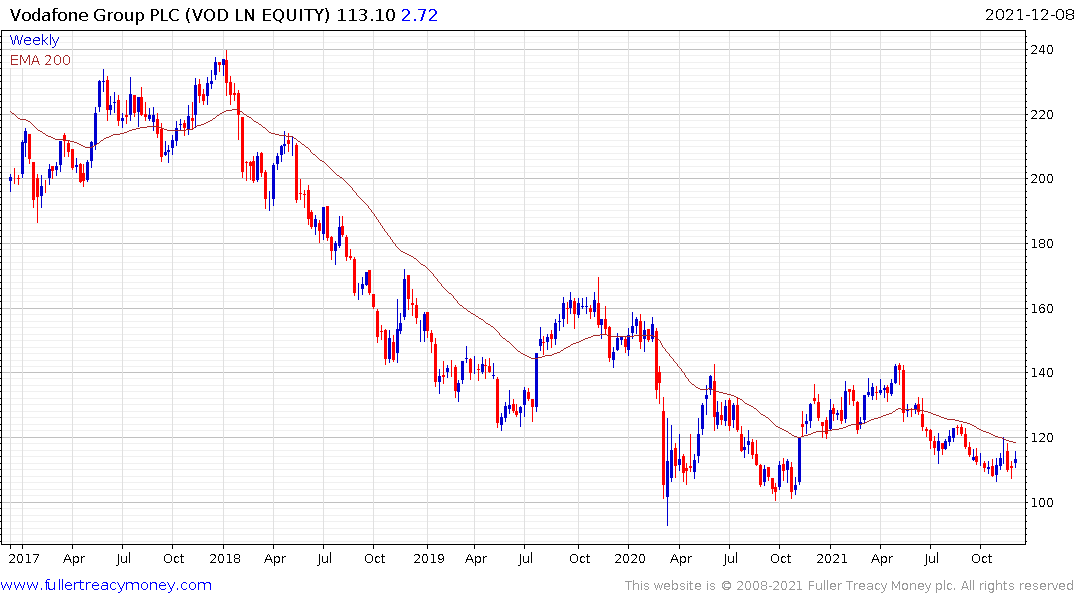Screen dimensions: 1075x600
Task: Click the 2017 year label on time axis
Action: [x=24, y=558]
